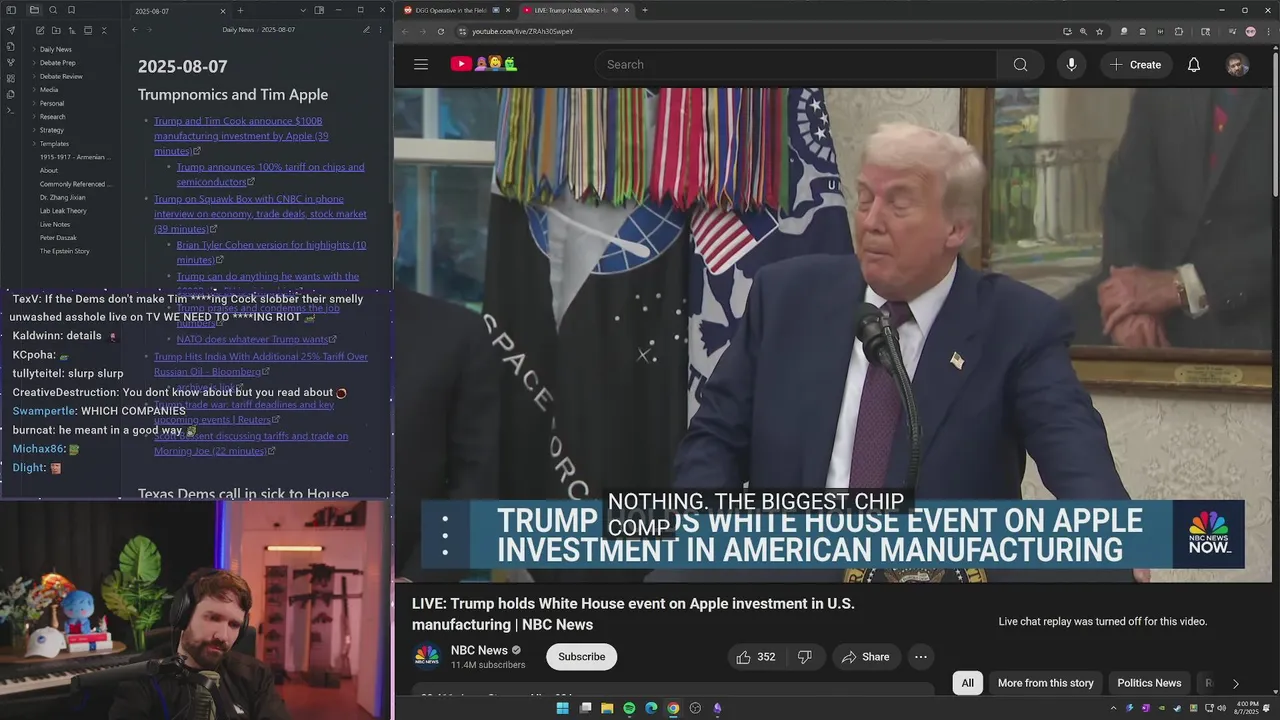The width and height of the screenshot is (1280, 720).
Task: Open a new browser tab
Action: click(x=645, y=10)
